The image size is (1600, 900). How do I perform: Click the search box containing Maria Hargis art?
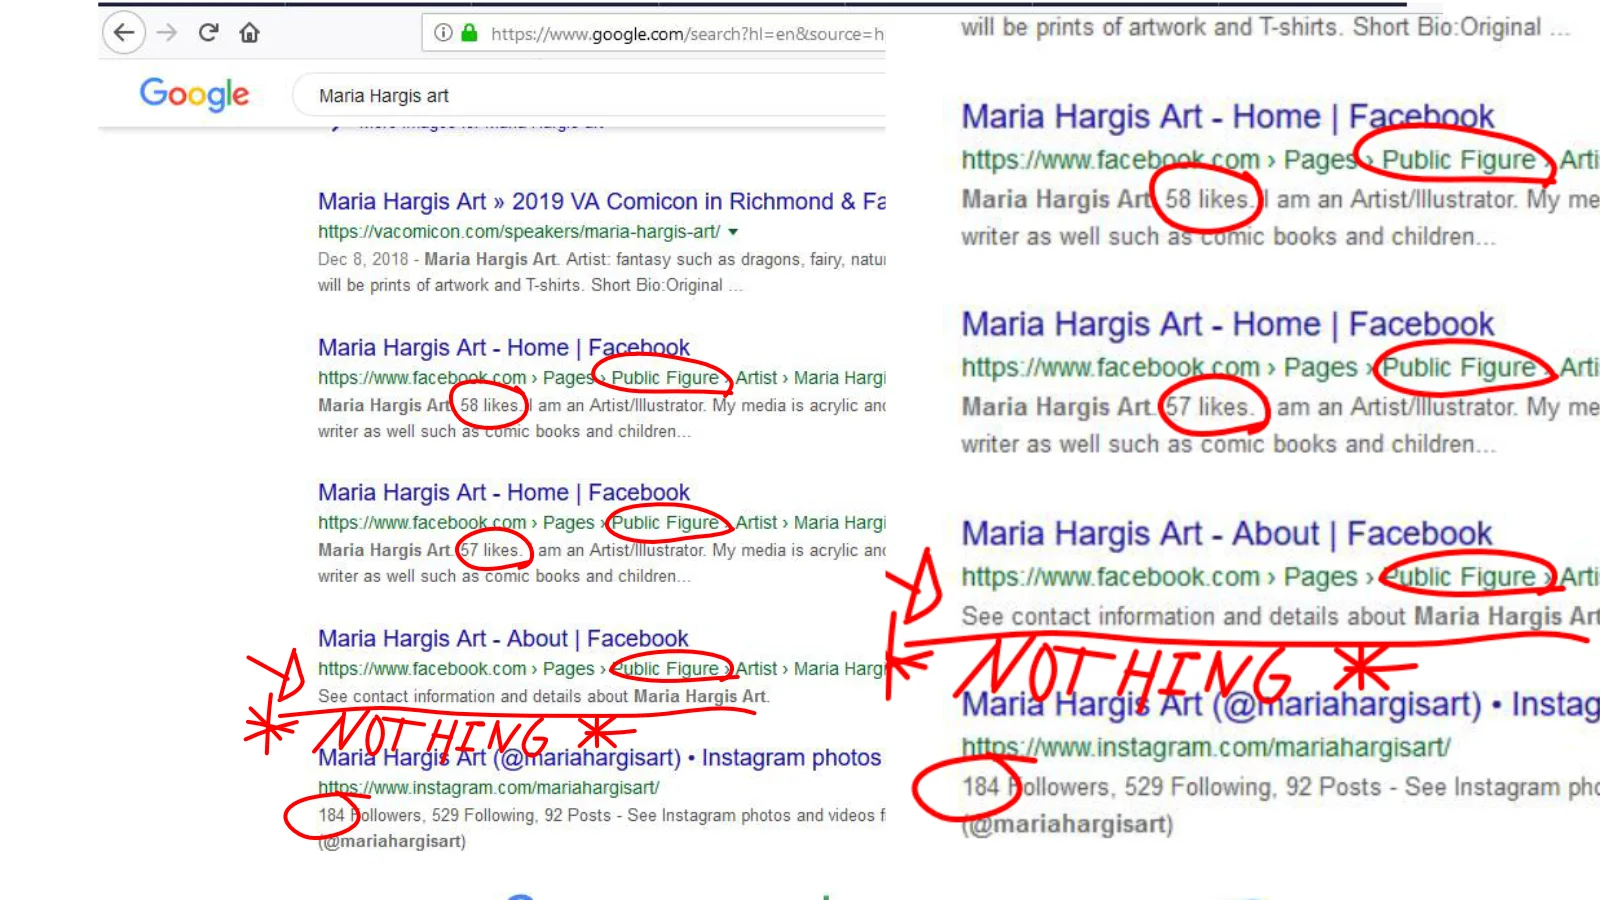pos(590,96)
